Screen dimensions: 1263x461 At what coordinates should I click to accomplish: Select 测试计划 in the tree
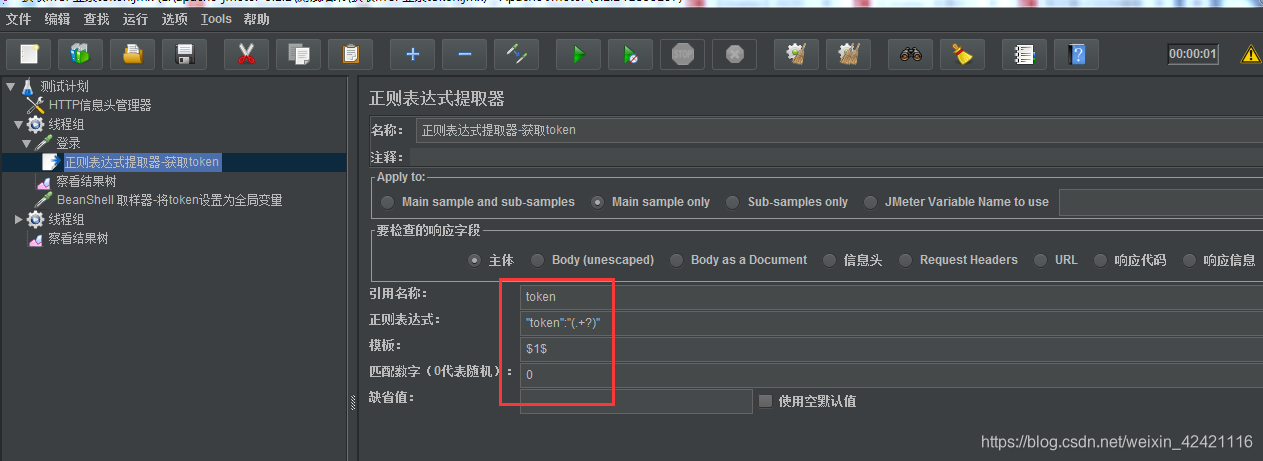click(x=64, y=86)
